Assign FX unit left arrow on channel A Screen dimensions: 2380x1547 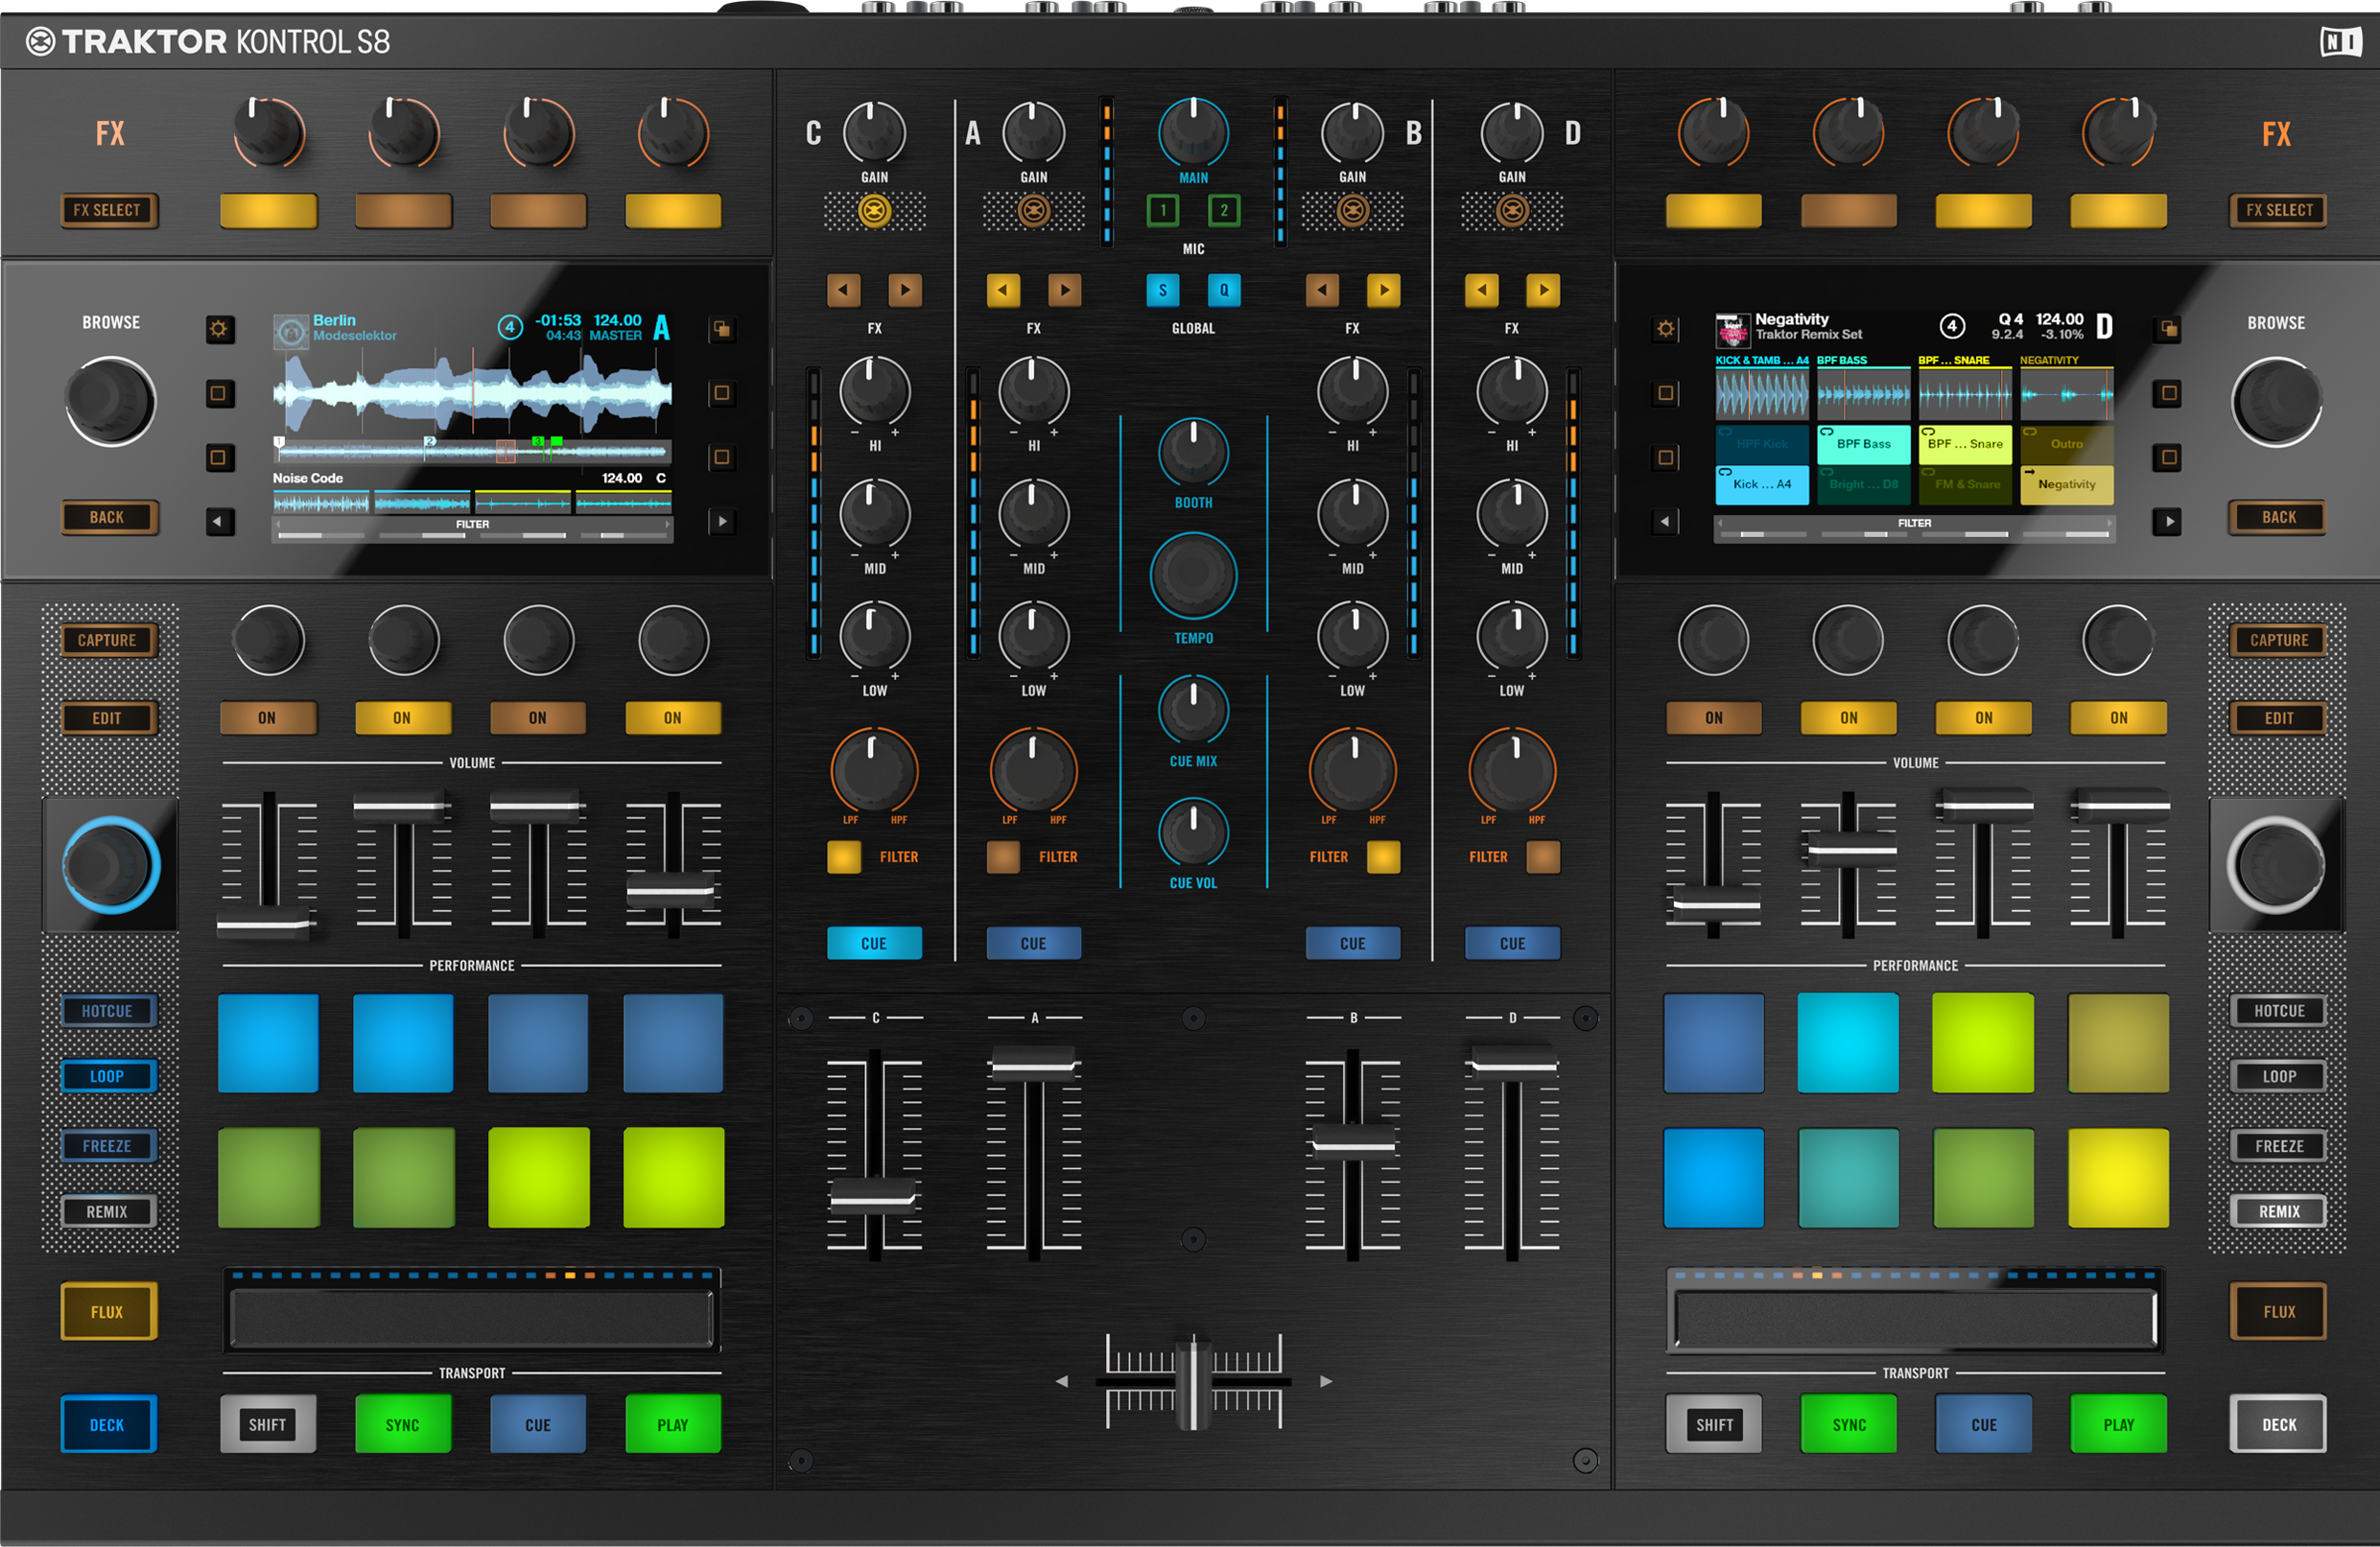pyautogui.click(x=1003, y=291)
